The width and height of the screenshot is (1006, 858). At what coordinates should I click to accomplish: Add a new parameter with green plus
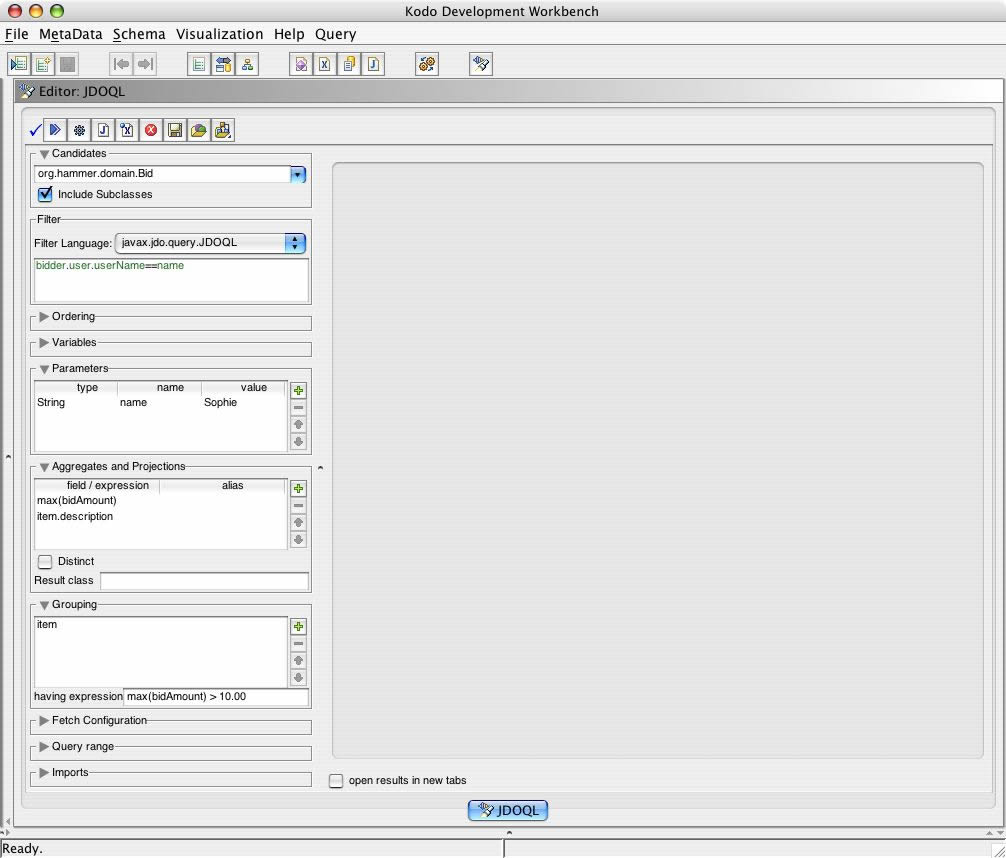(x=298, y=391)
